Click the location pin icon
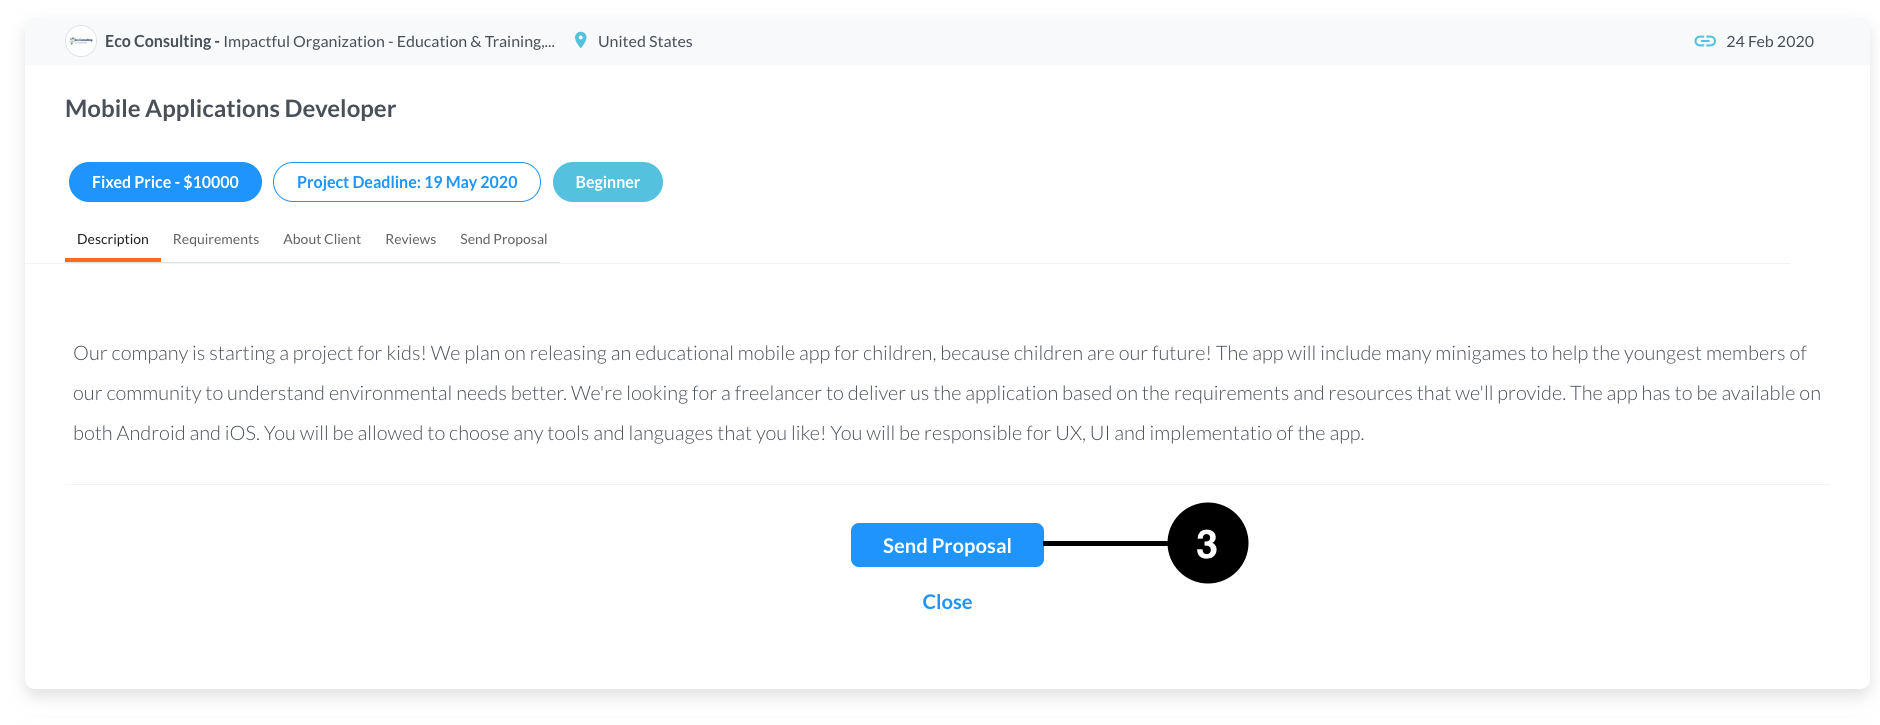1880x725 pixels. tap(580, 40)
